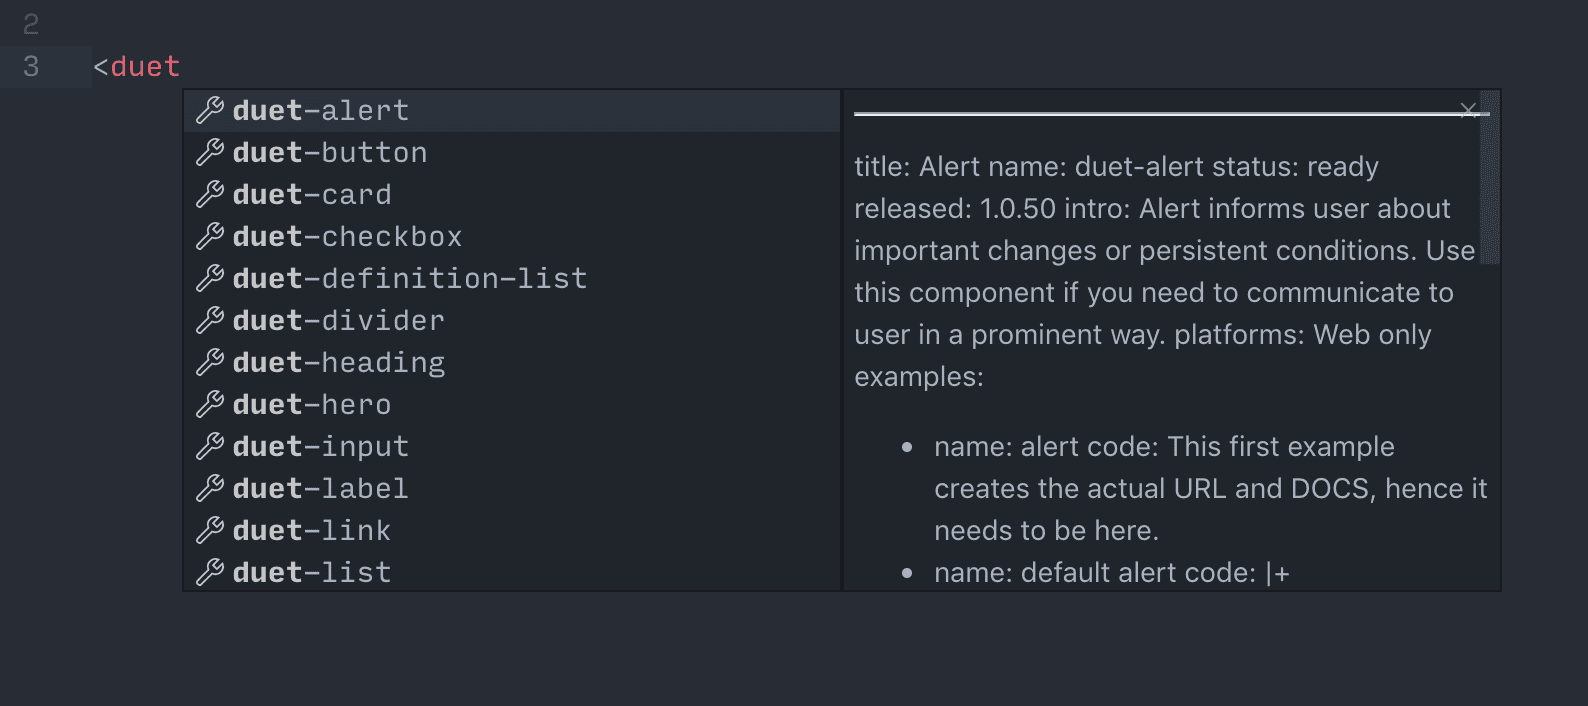This screenshot has height=706, width=1588.
Task: Click the wrench icon beside duet-definition-list
Action: (x=209, y=278)
